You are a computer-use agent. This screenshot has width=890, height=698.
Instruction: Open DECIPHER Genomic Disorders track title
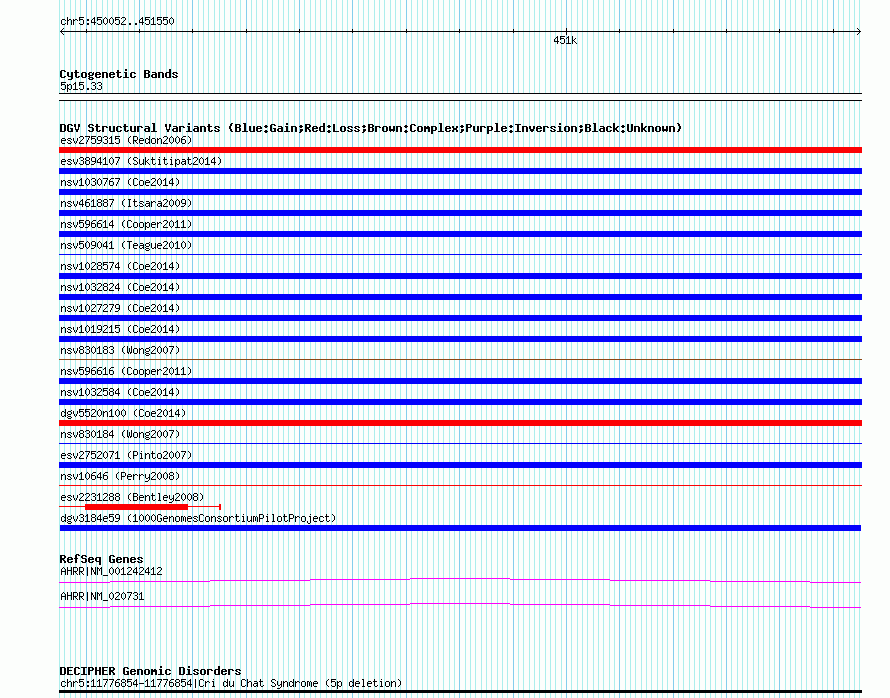tap(150, 671)
